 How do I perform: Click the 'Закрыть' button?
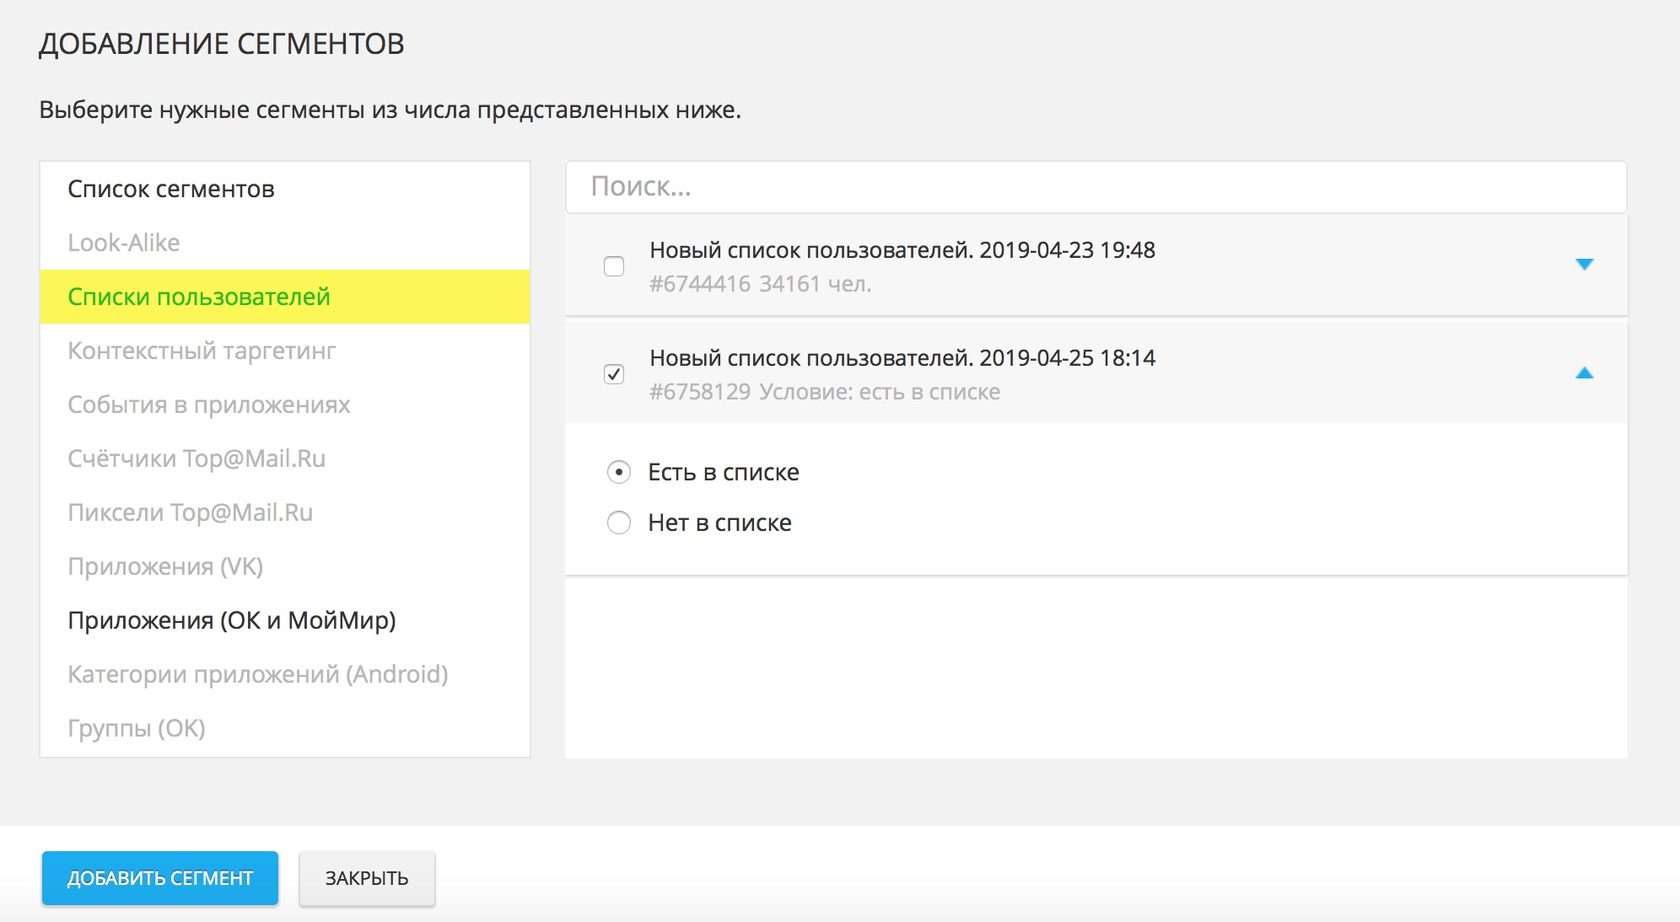tap(367, 878)
